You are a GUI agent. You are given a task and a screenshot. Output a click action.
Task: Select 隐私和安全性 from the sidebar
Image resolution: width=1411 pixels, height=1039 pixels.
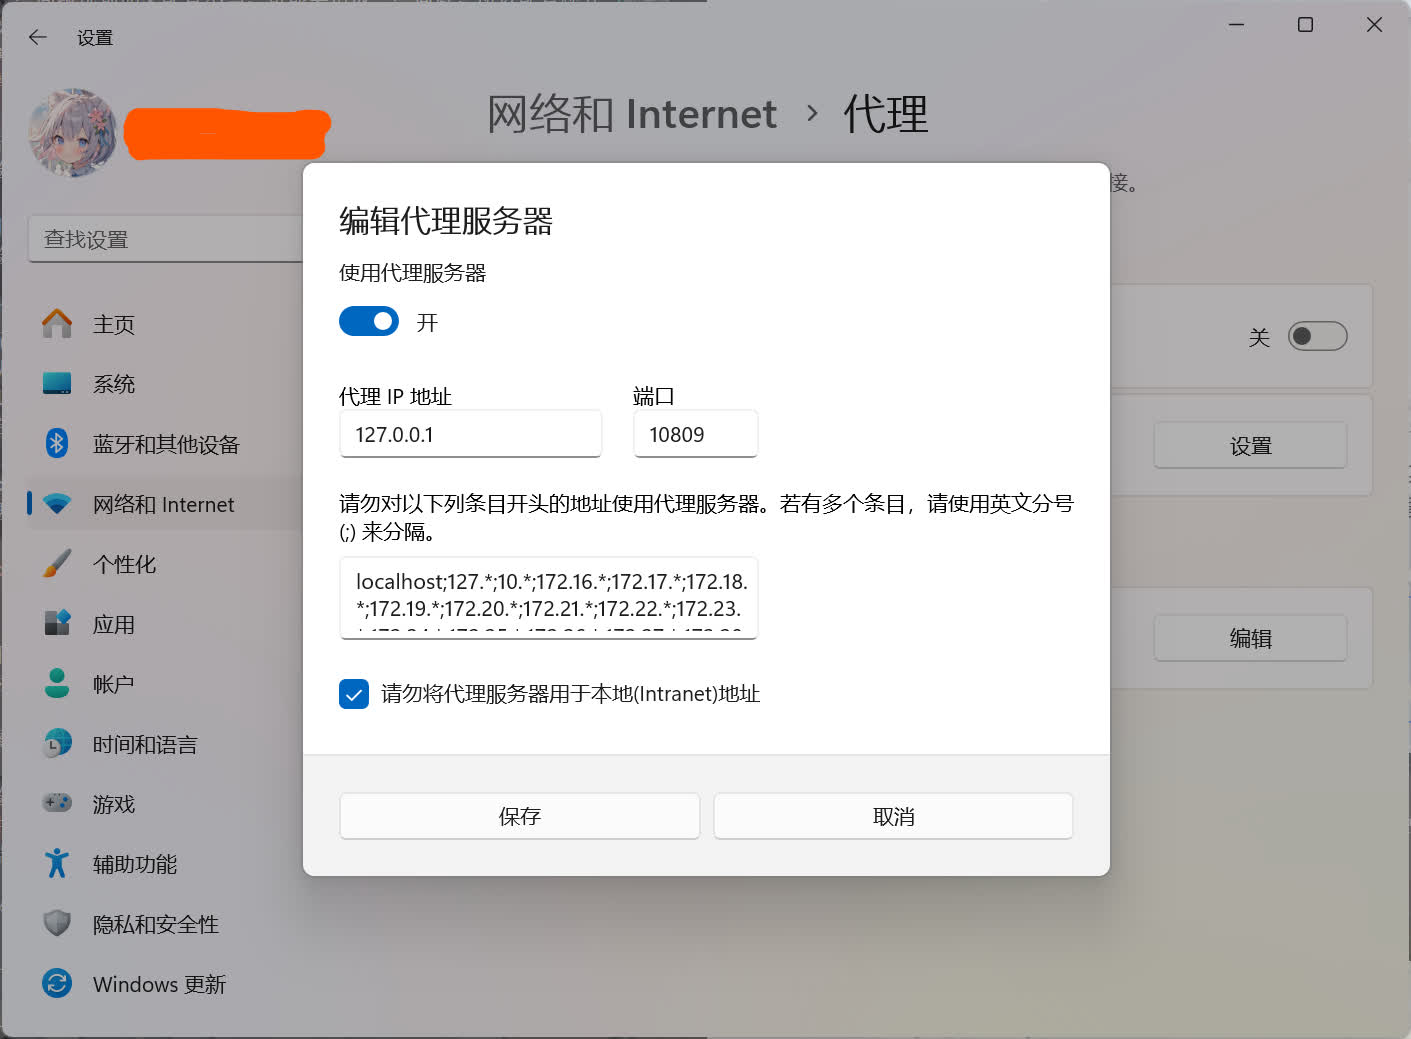[x=154, y=924]
